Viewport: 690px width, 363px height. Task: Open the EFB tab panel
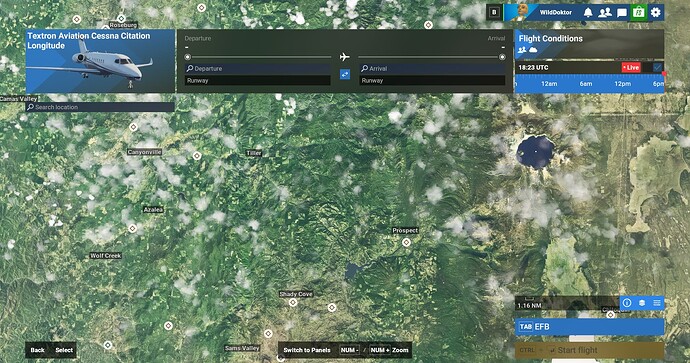pos(589,327)
